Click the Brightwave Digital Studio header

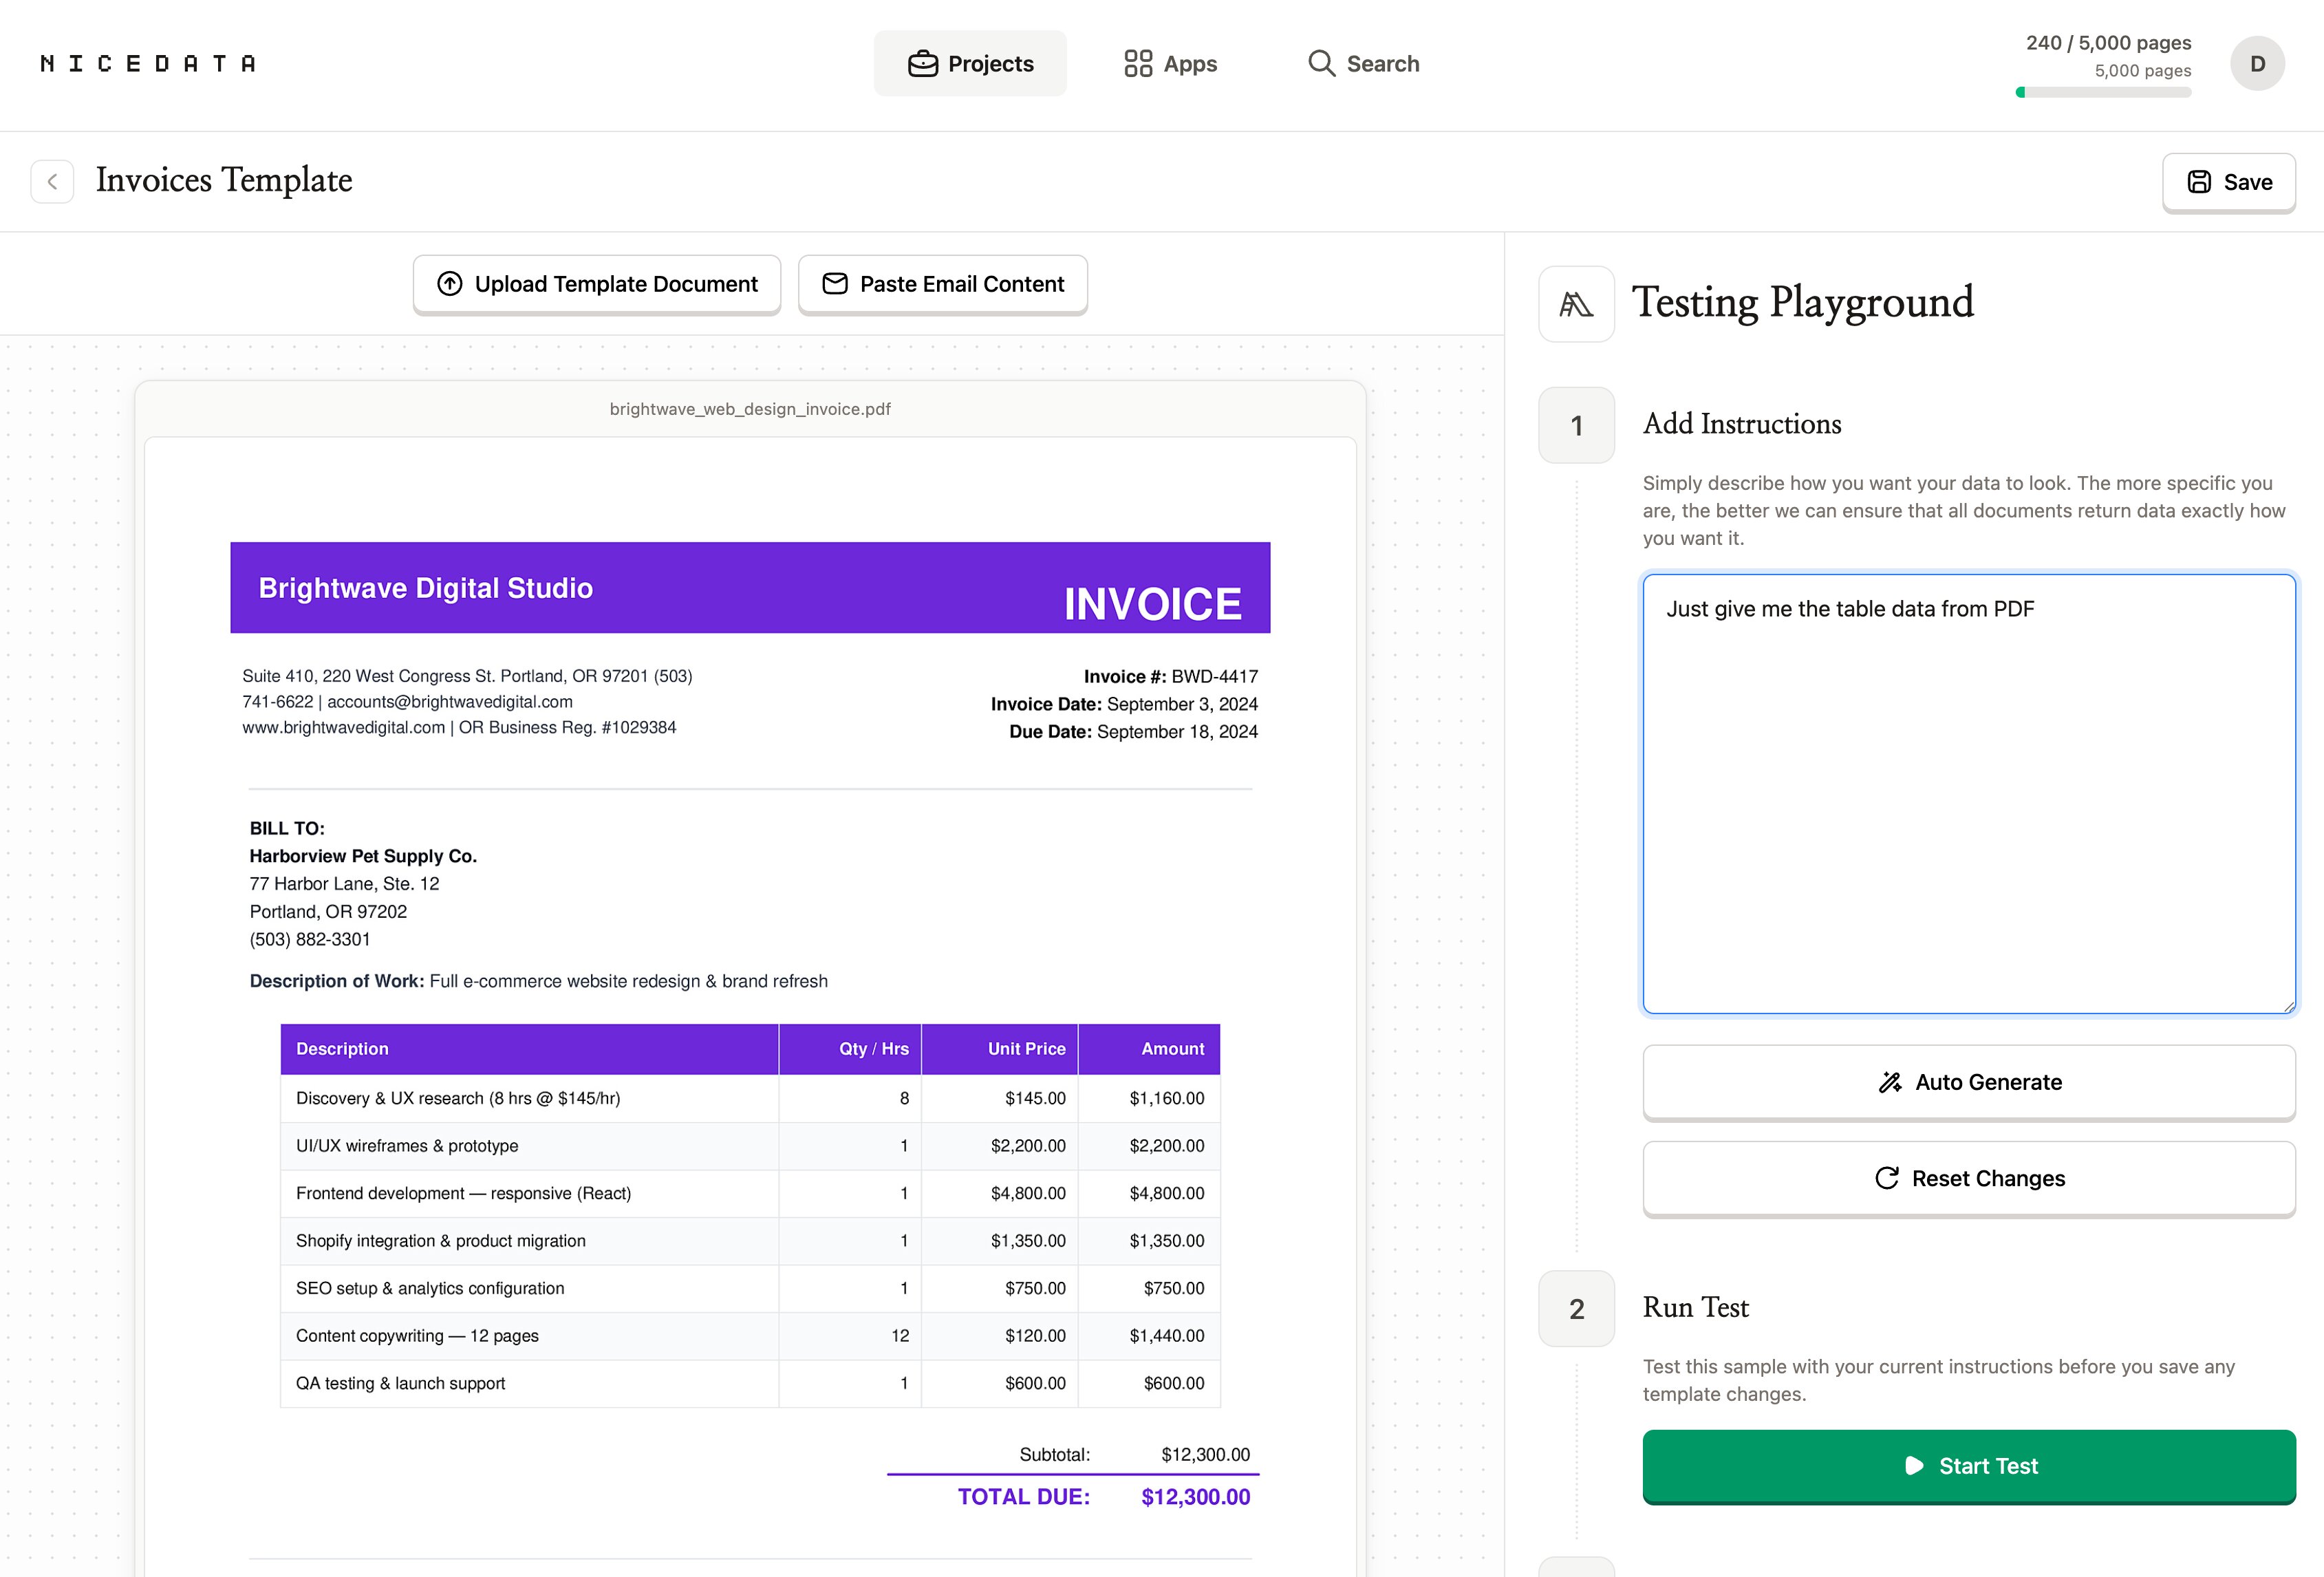(x=426, y=588)
